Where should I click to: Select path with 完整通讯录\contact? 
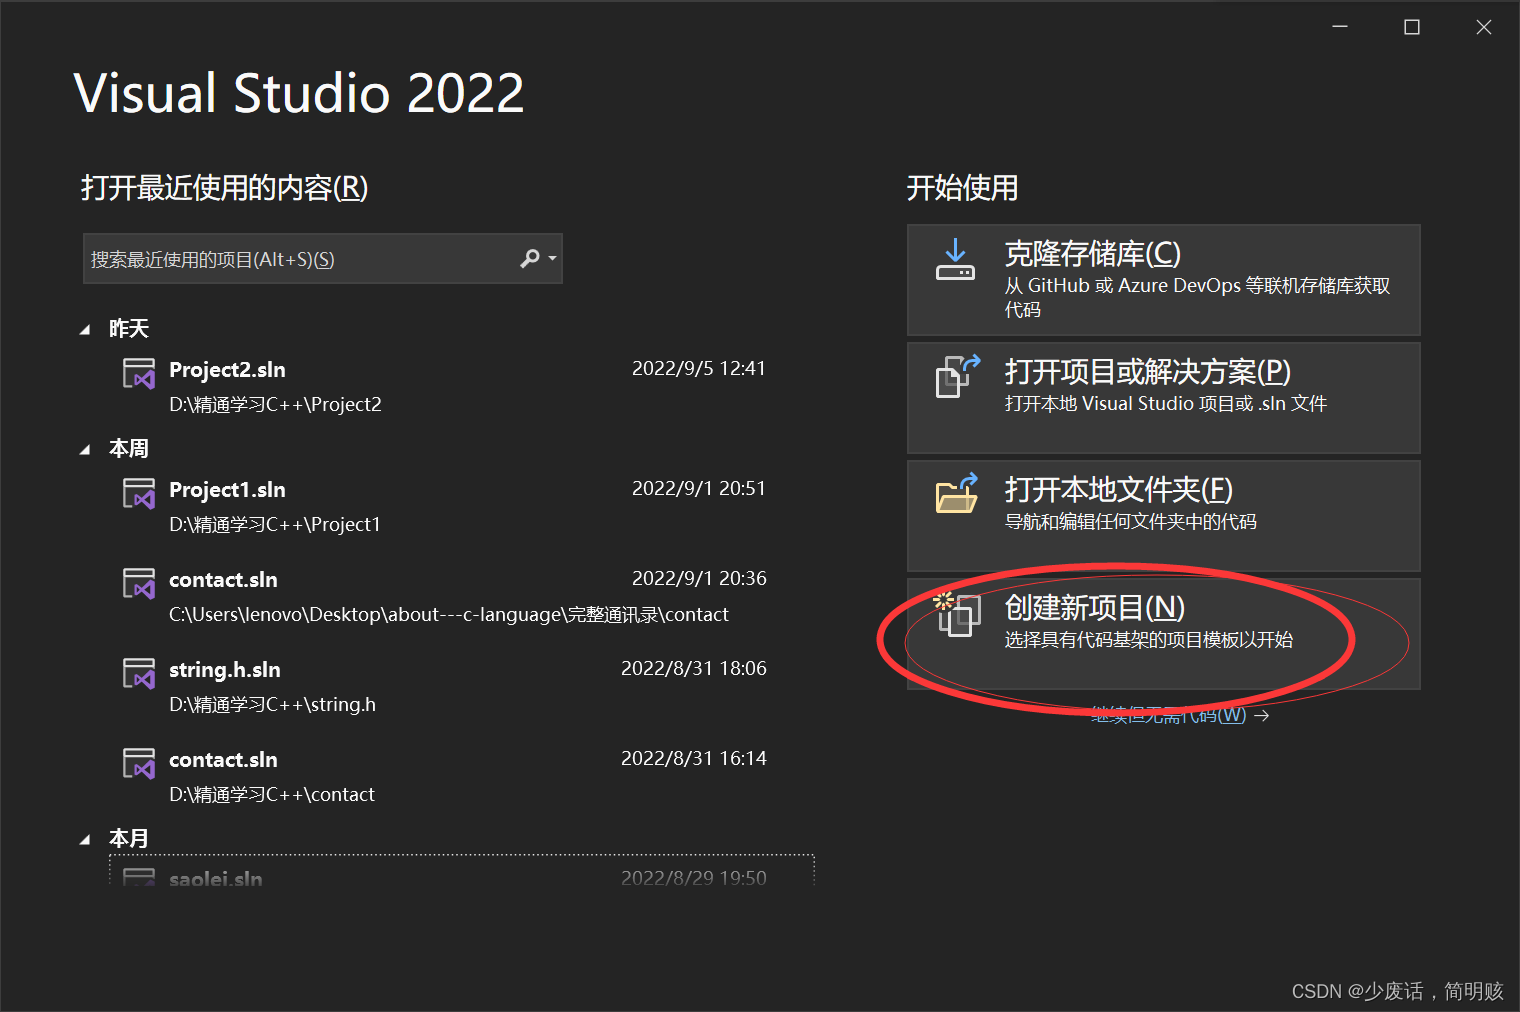click(448, 614)
